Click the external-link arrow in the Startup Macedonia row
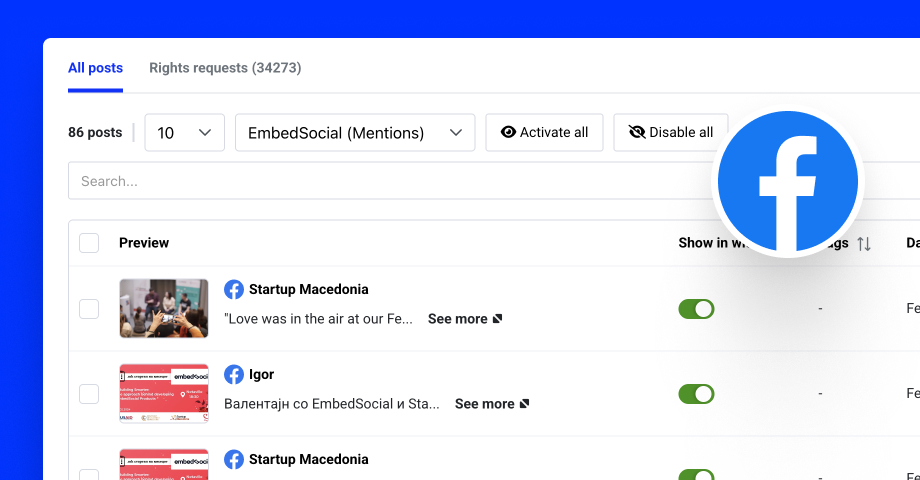The image size is (920, 480). 498,319
